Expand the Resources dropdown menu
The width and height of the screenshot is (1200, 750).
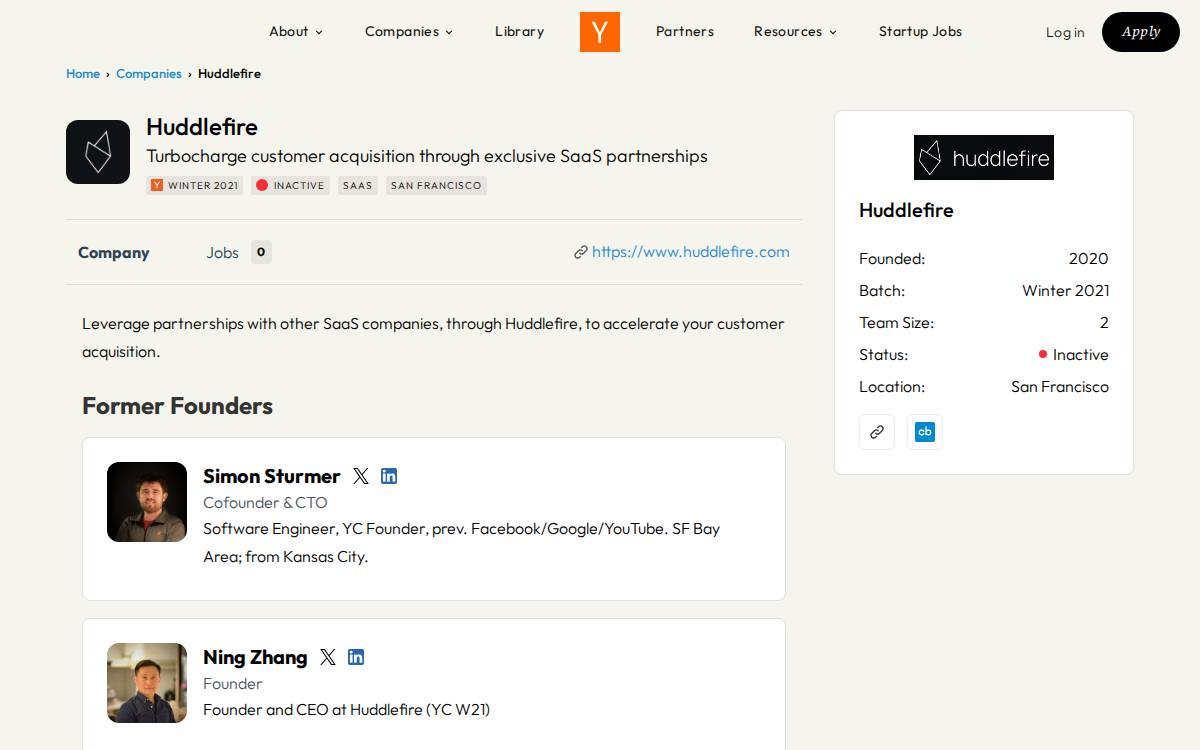coord(795,31)
